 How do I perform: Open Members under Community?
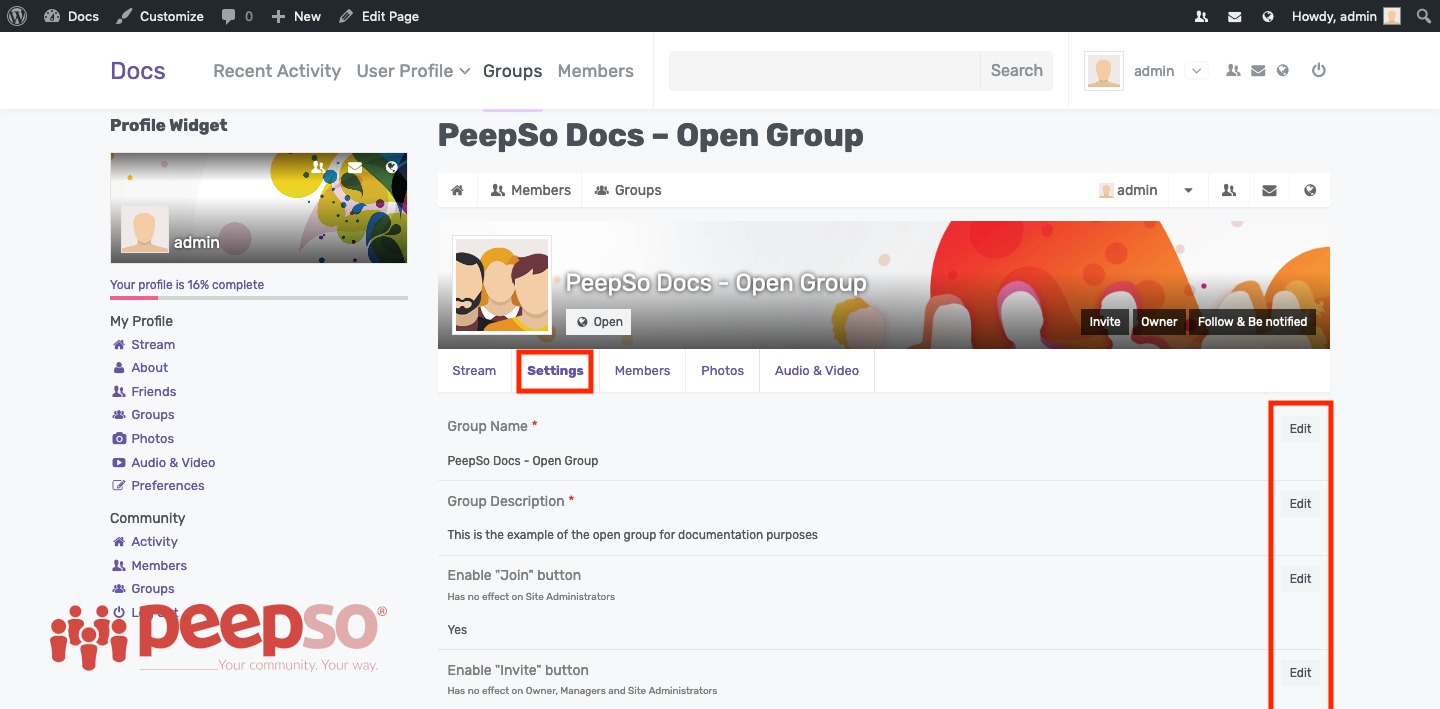150,566
